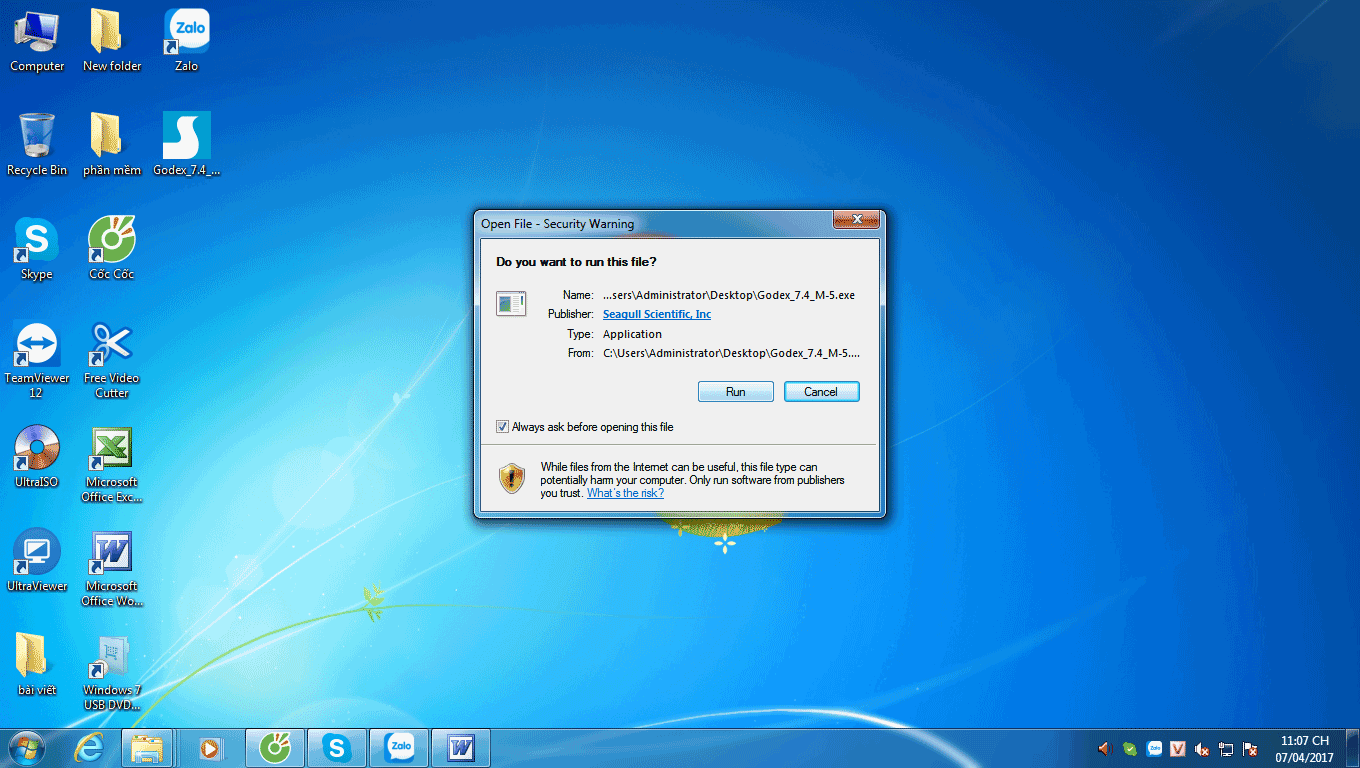Click the network connection tray icon

[1226, 748]
